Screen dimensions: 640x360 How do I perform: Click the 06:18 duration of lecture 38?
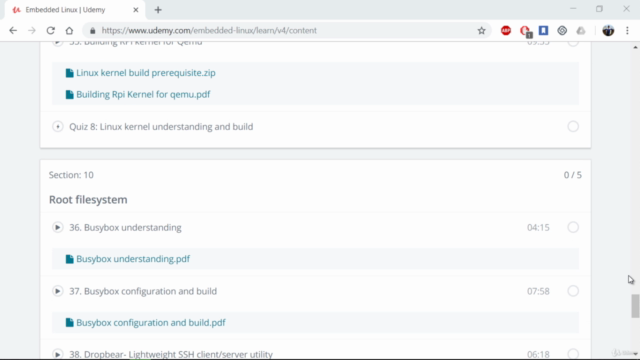pos(538,354)
